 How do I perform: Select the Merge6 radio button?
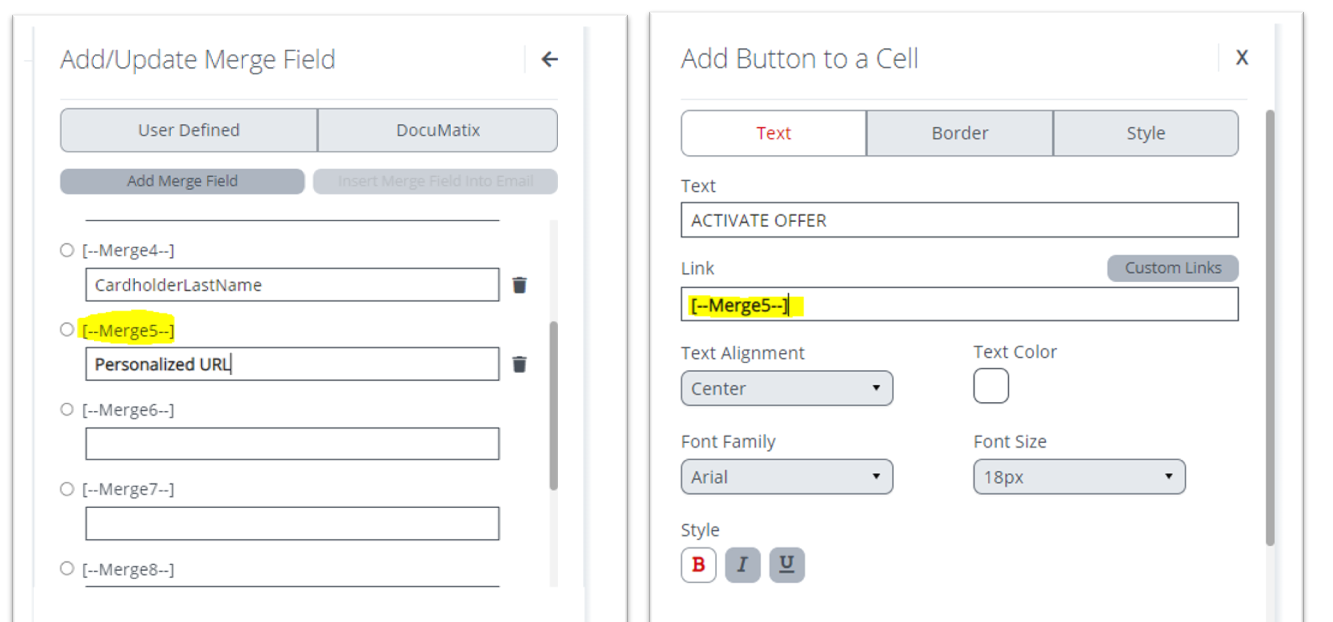click(x=67, y=409)
